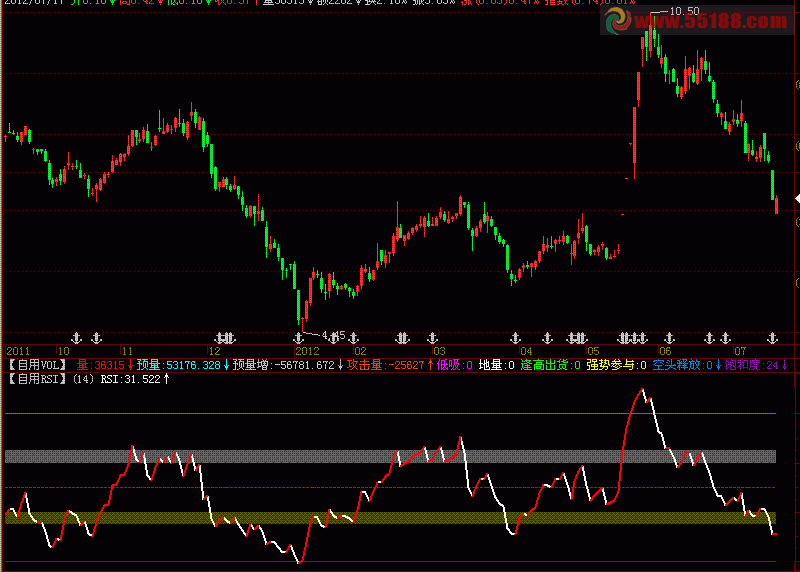Click the (14) RSI period parameter

click(x=83, y=379)
